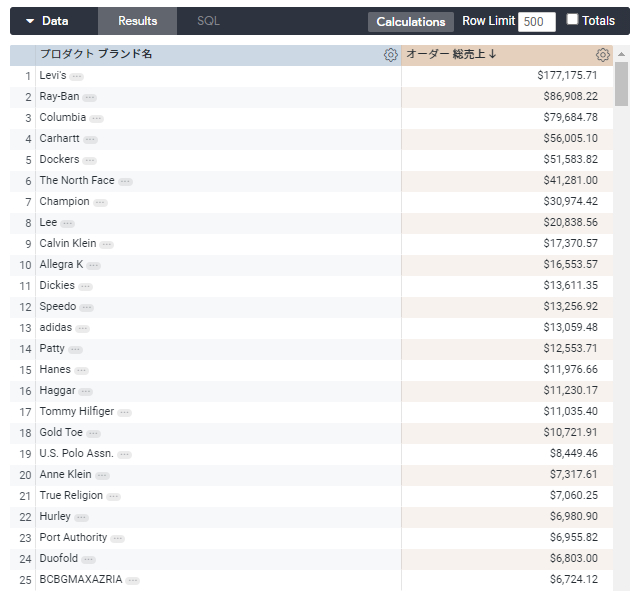Click row number 10

[x=25, y=265]
